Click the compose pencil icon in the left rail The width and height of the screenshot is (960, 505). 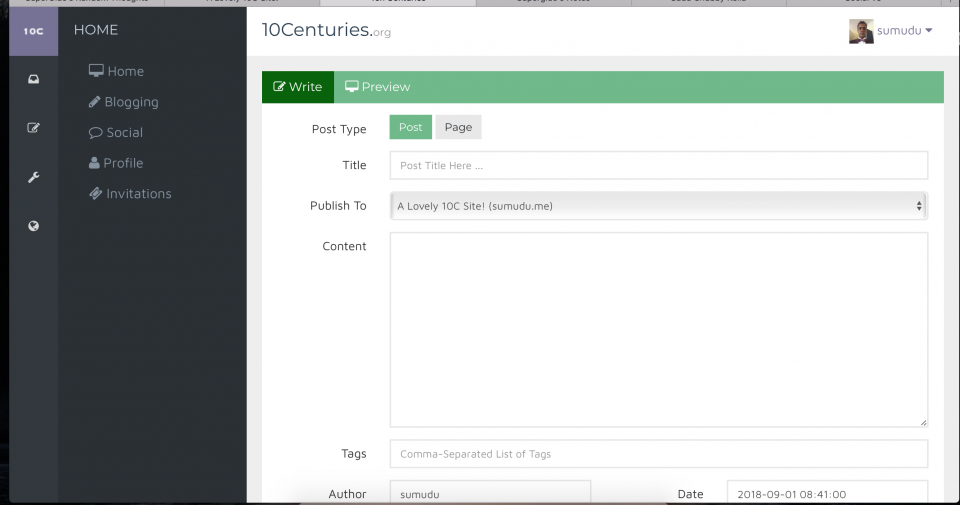click(34, 128)
